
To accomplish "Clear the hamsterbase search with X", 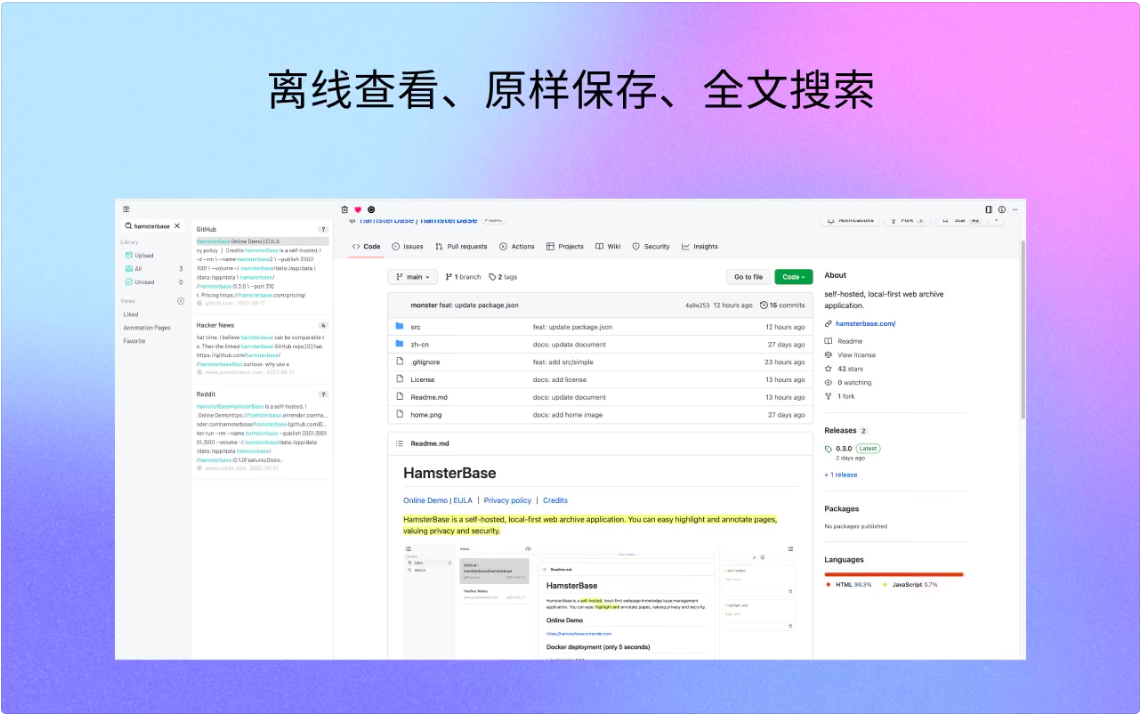I will 177,226.
